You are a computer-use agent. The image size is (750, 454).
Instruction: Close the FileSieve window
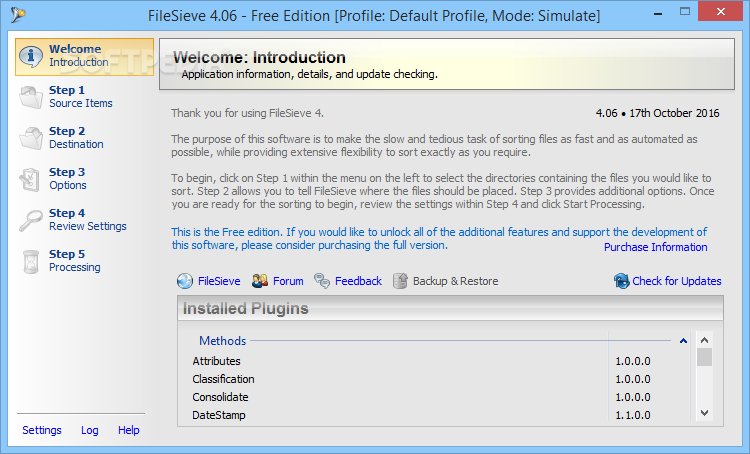click(x=721, y=11)
